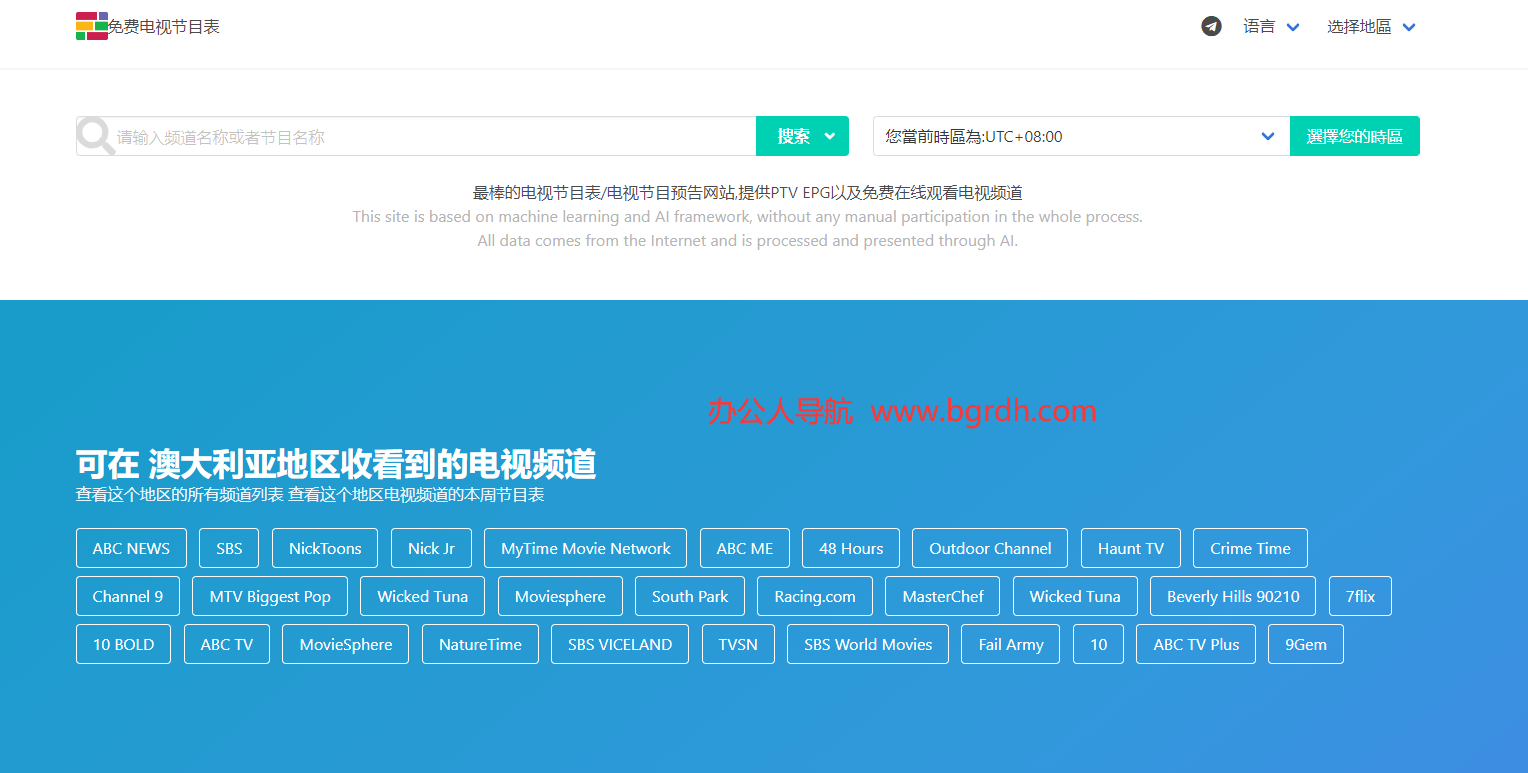Open the MyTime Movie Network channel

pyautogui.click(x=585, y=548)
